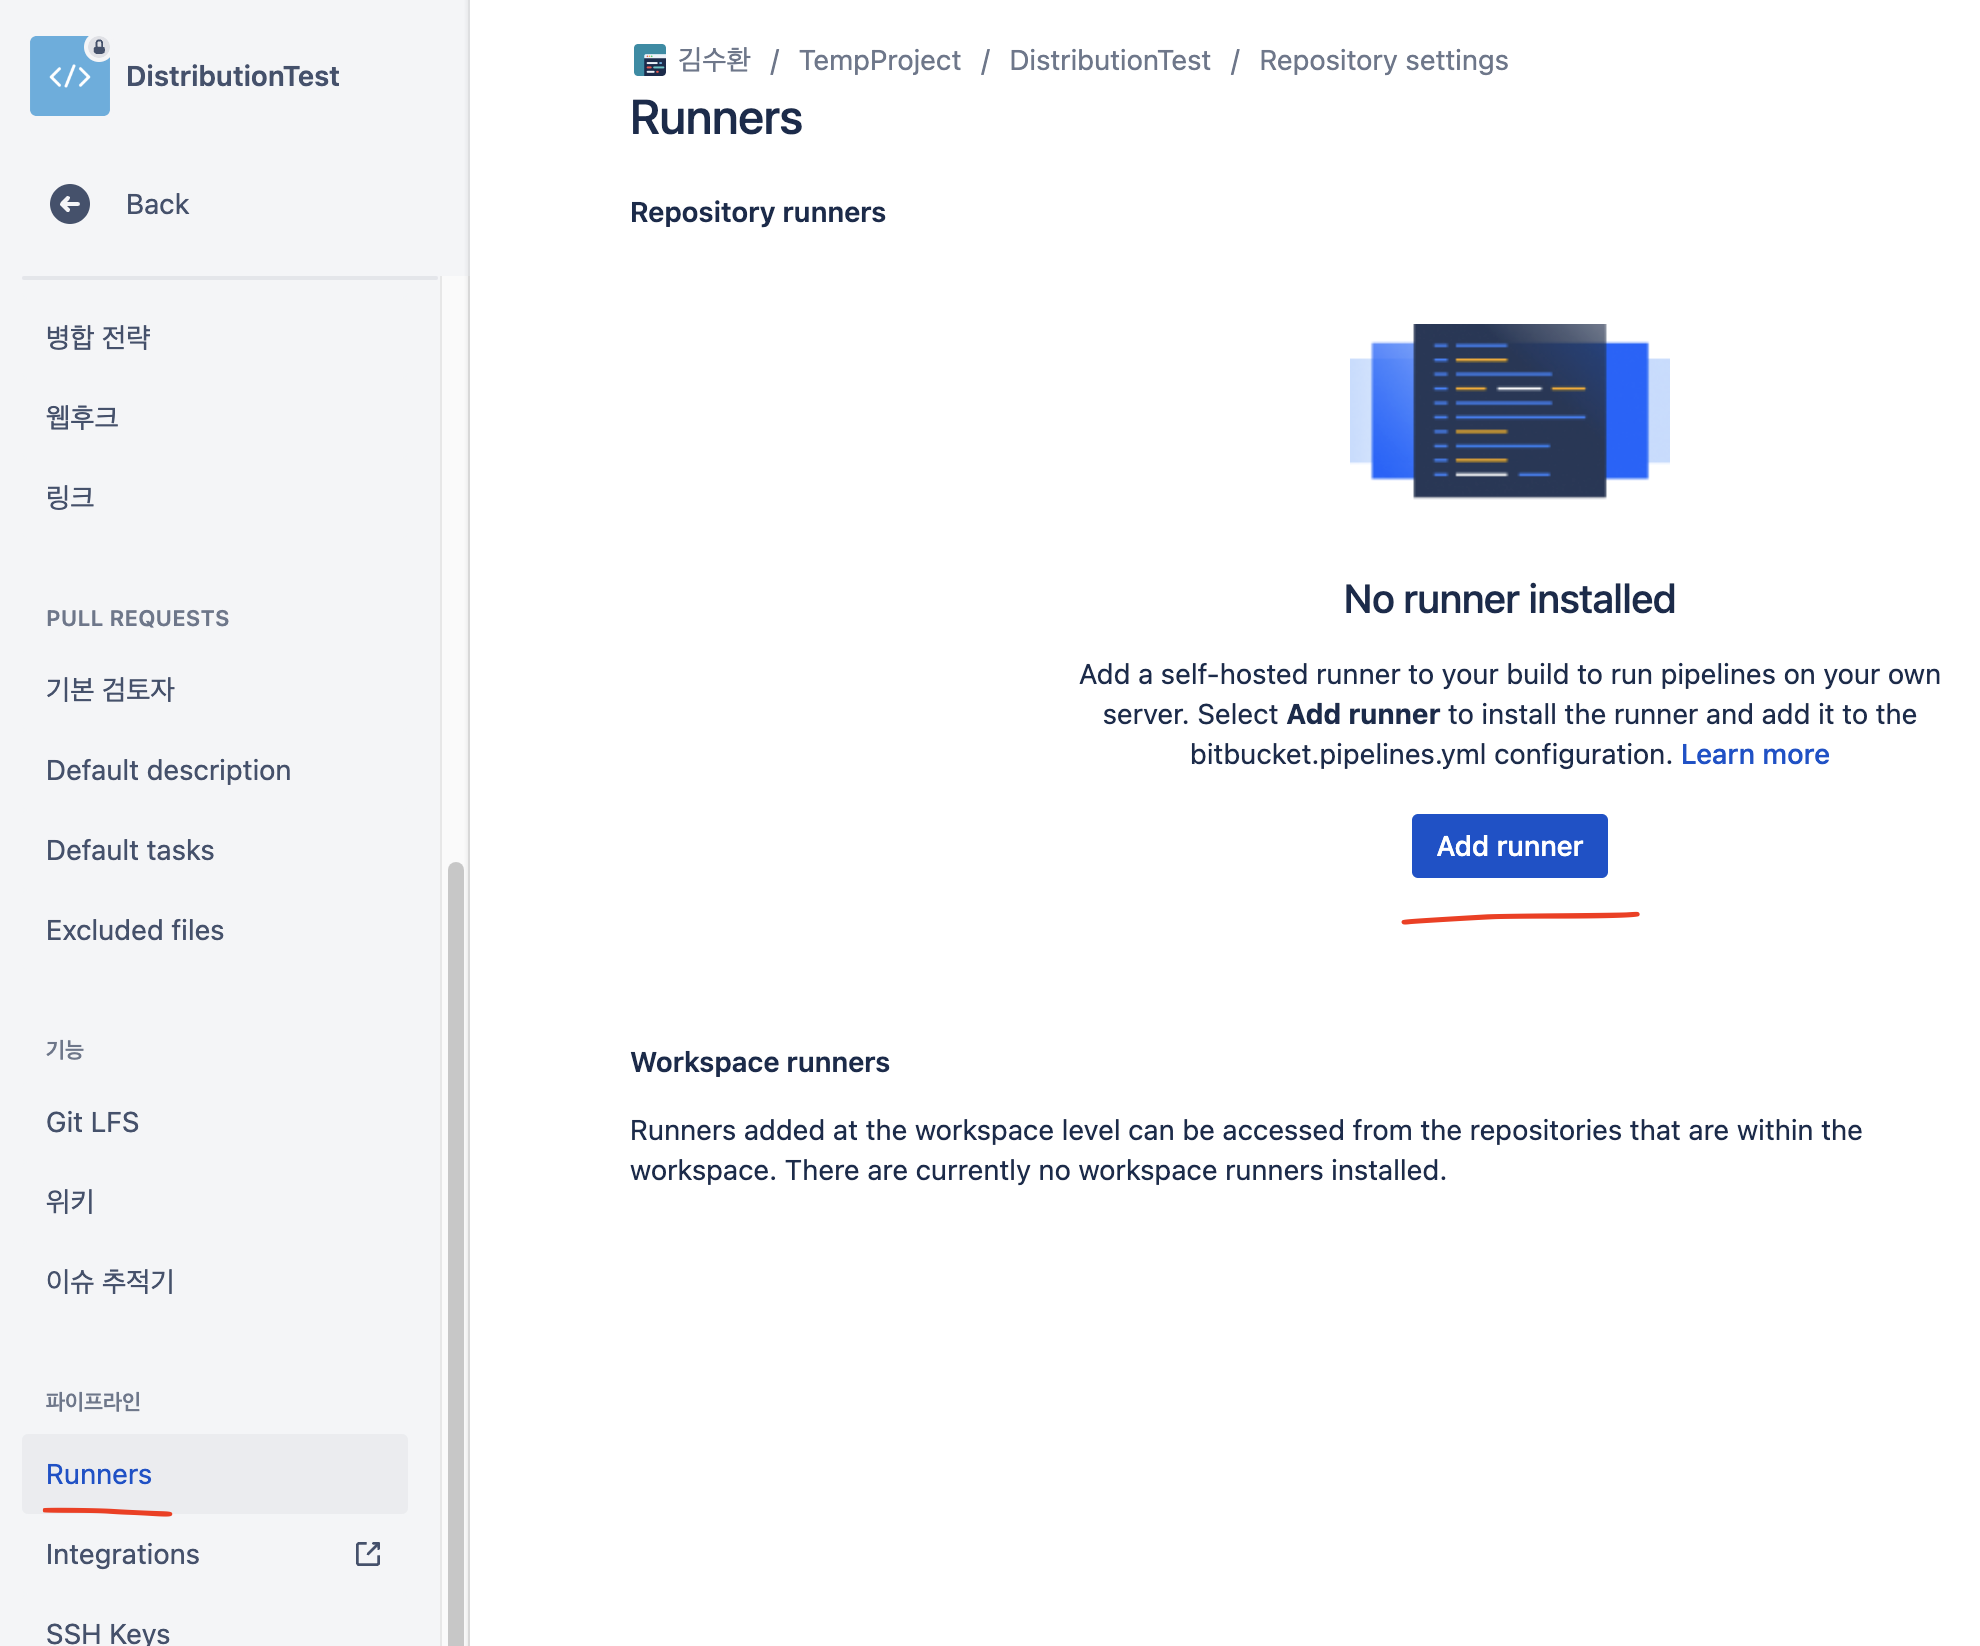1980x1646 pixels.
Task: Select Git LFS in sidebar
Action: 93,1122
